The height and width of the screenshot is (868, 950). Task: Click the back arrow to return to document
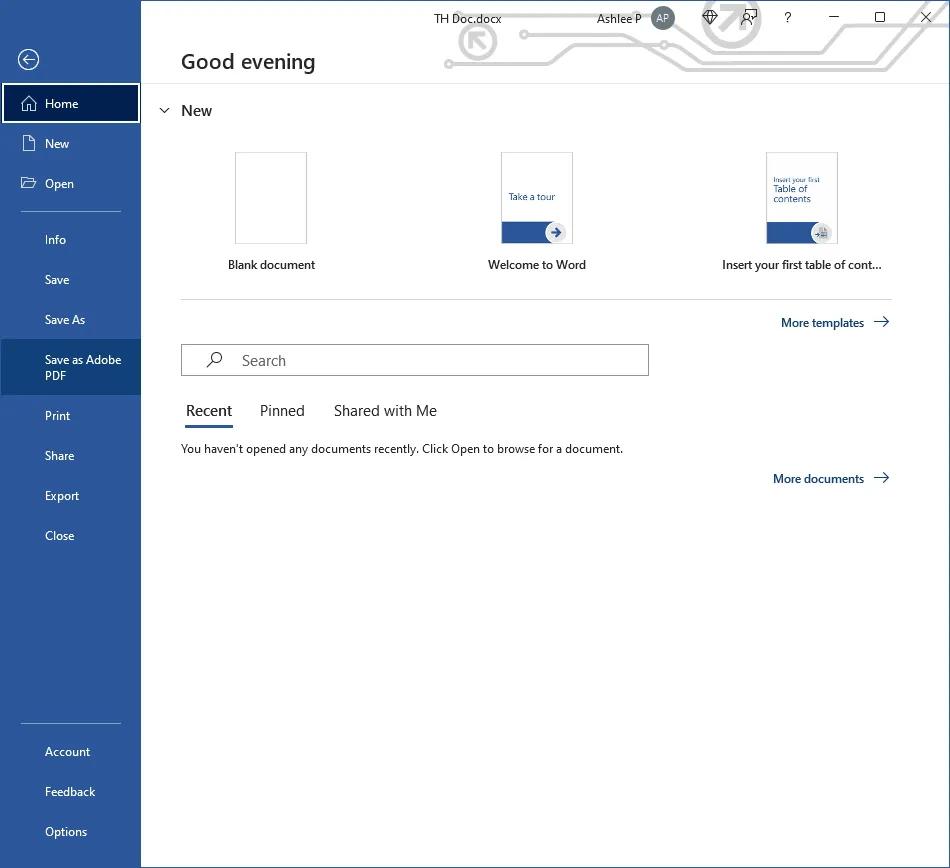[28, 59]
